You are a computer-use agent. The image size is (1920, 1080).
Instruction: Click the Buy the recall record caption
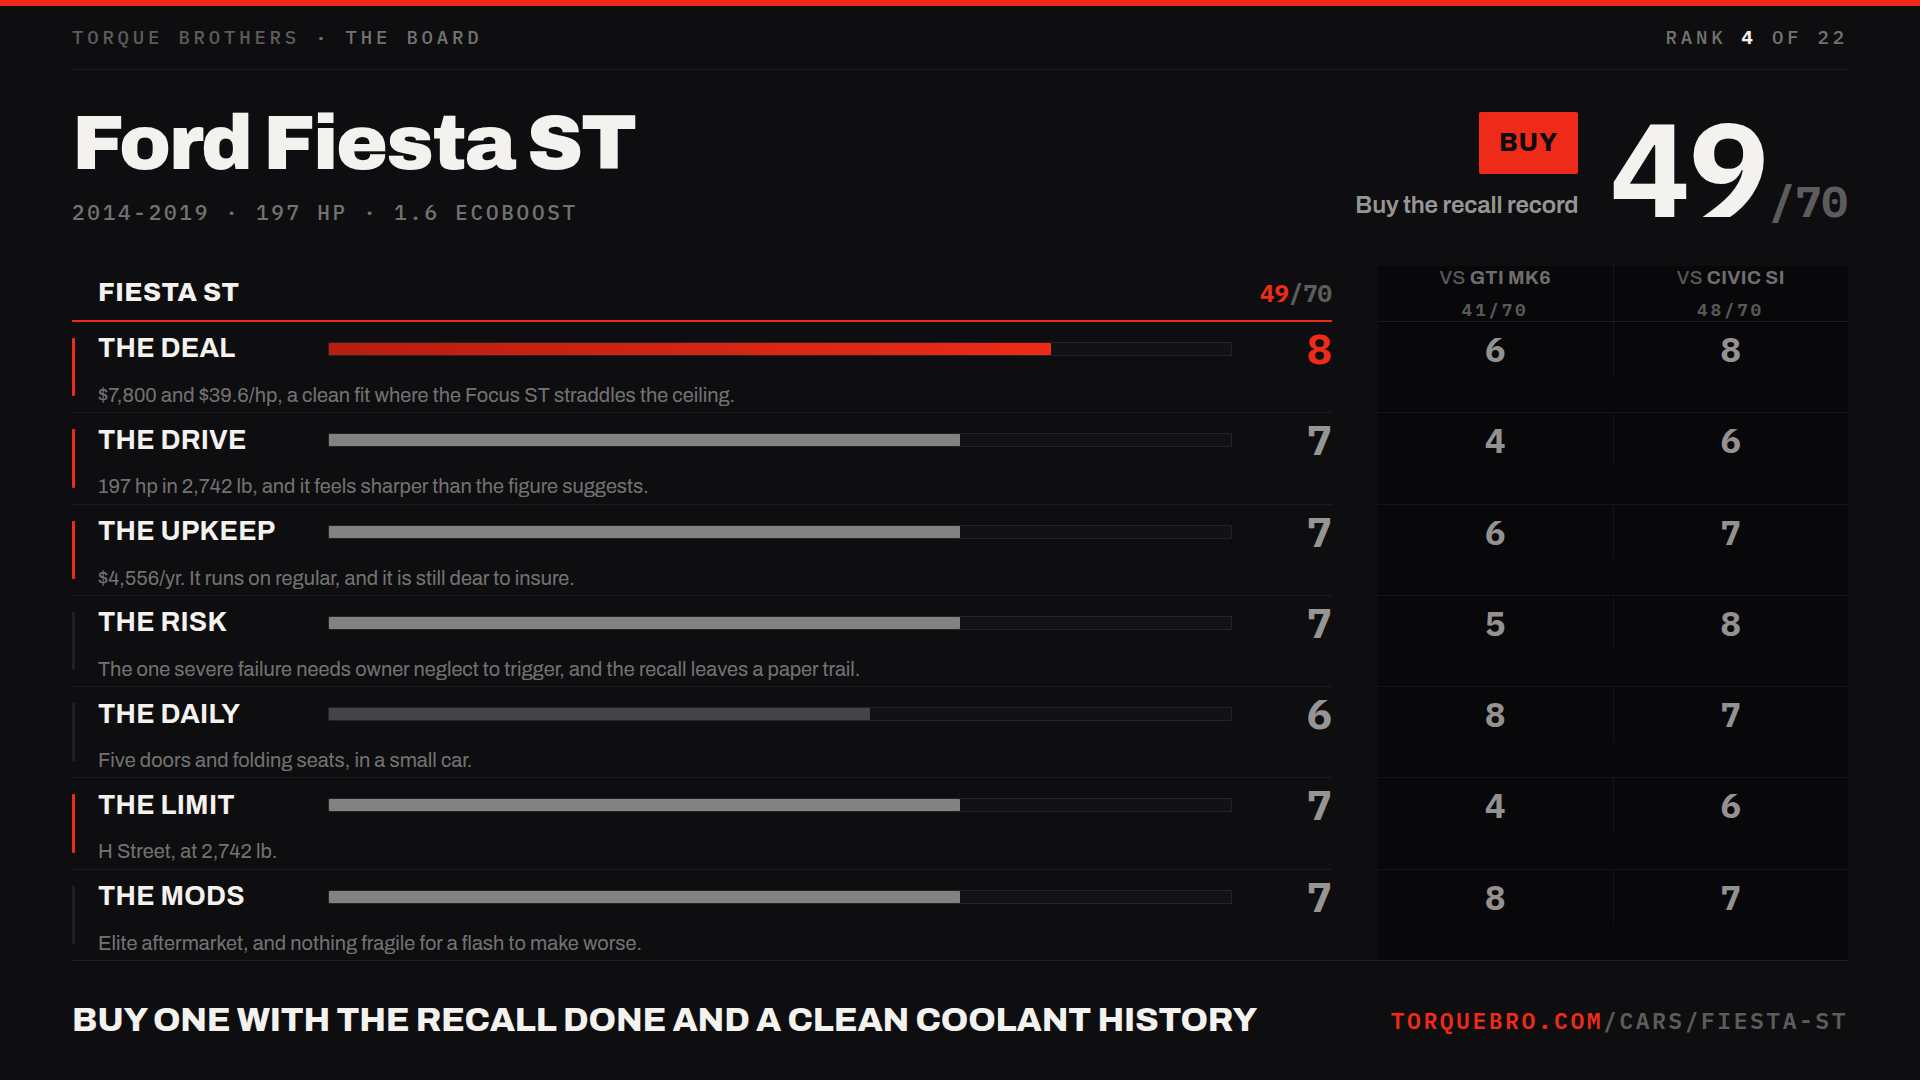[x=1466, y=205]
